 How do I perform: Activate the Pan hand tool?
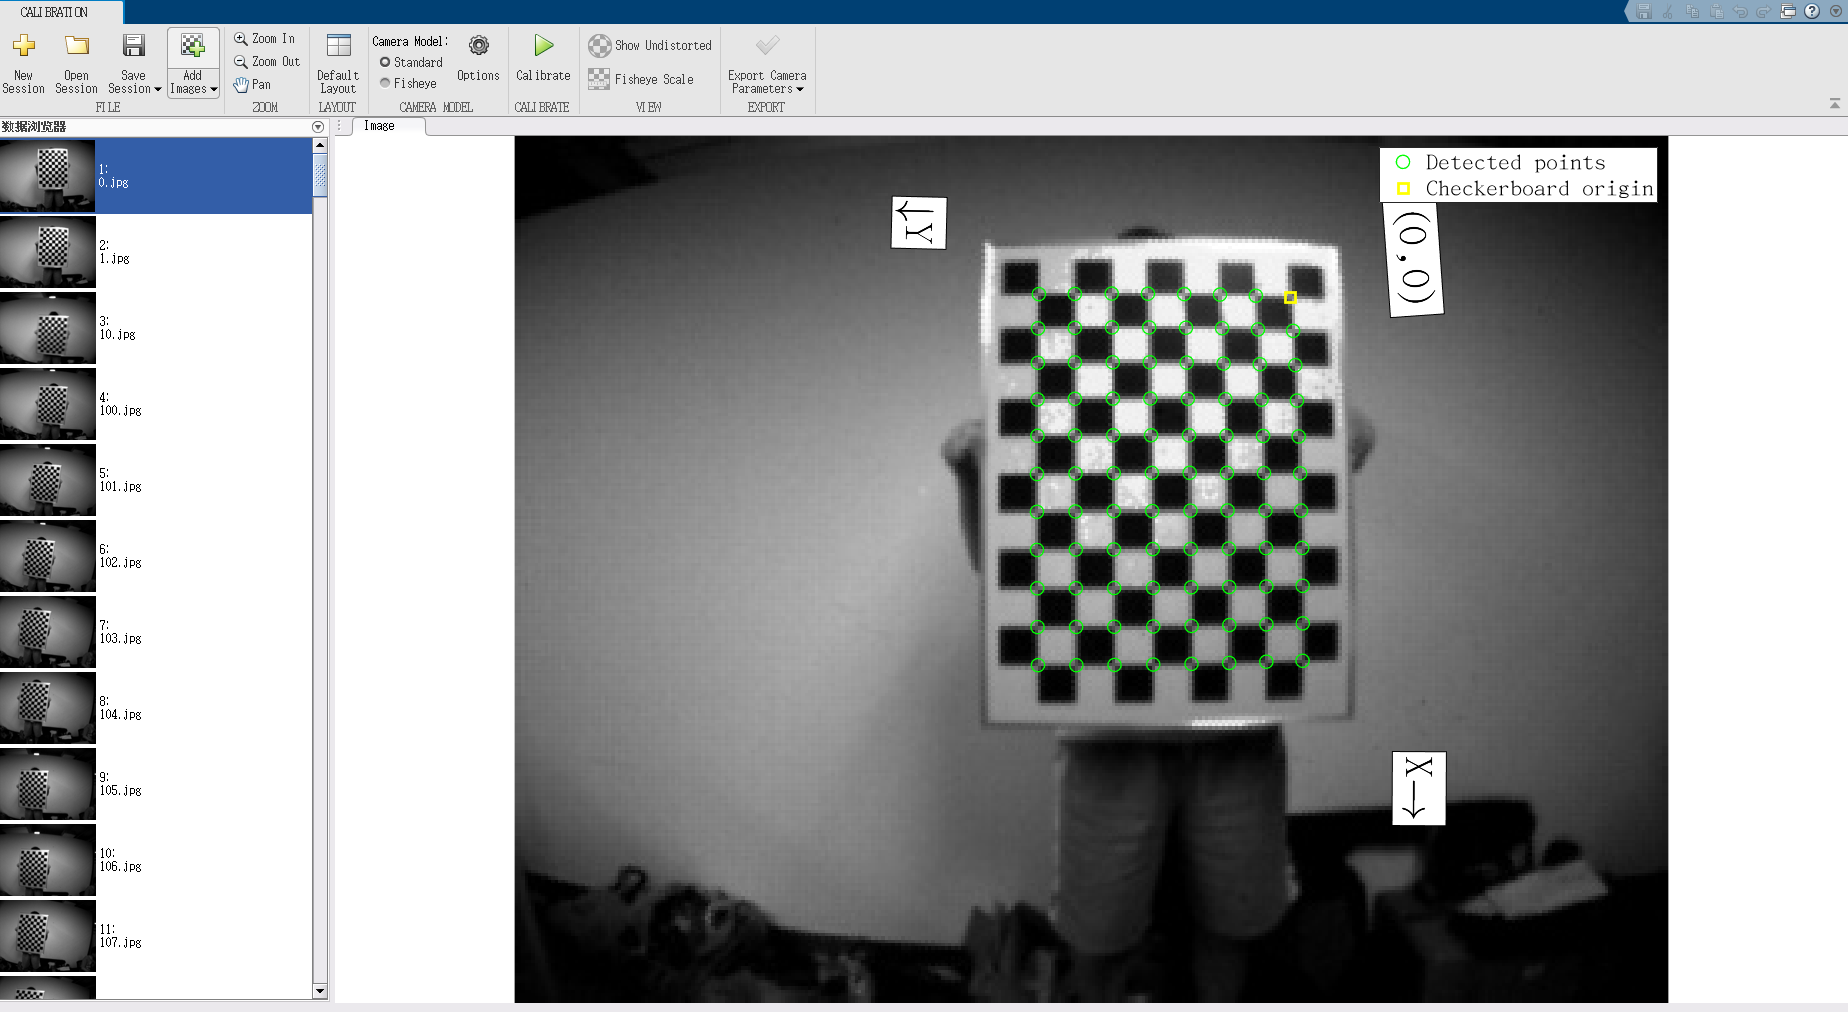click(252, 85)
